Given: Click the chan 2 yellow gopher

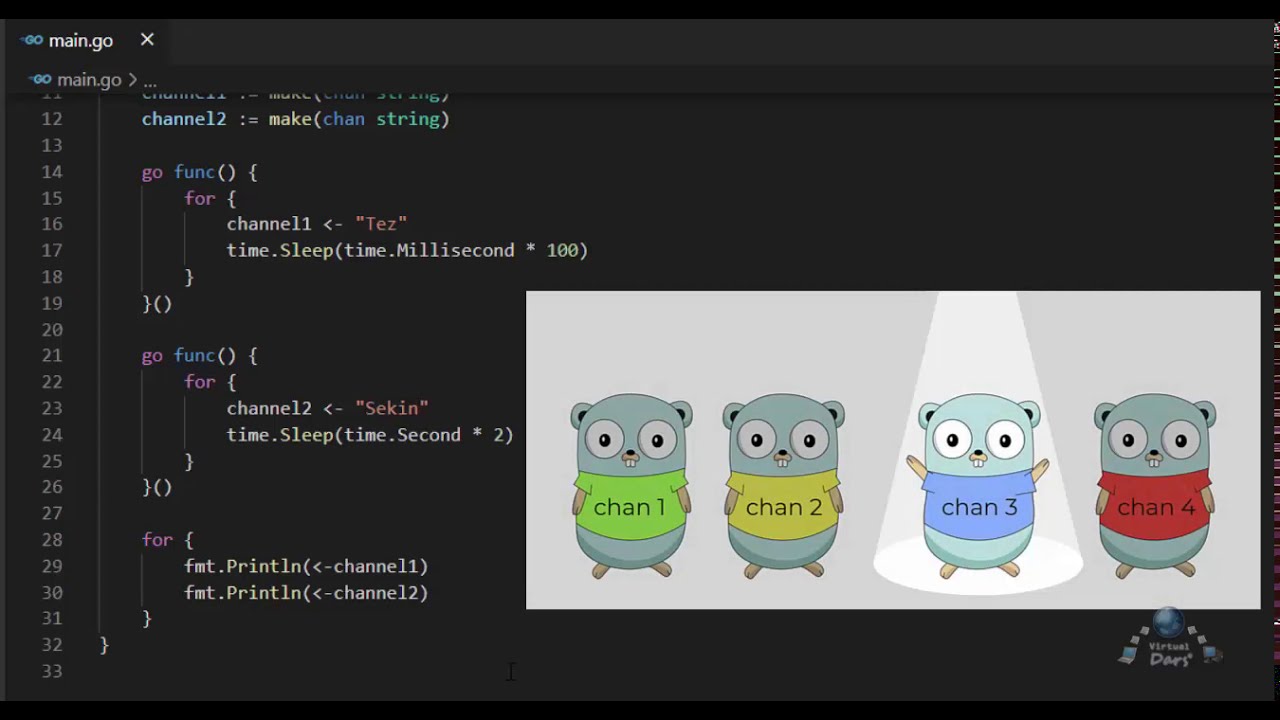Looking at the screenshot, I should tap(783, 485).
